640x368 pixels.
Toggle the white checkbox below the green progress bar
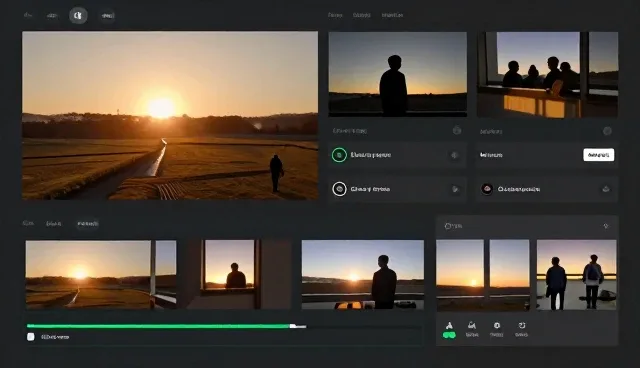[x=31, y=337]
